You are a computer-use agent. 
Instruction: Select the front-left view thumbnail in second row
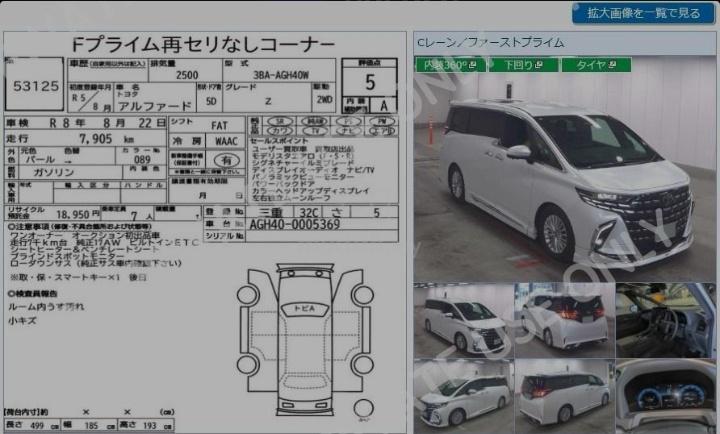click(463, 397)
